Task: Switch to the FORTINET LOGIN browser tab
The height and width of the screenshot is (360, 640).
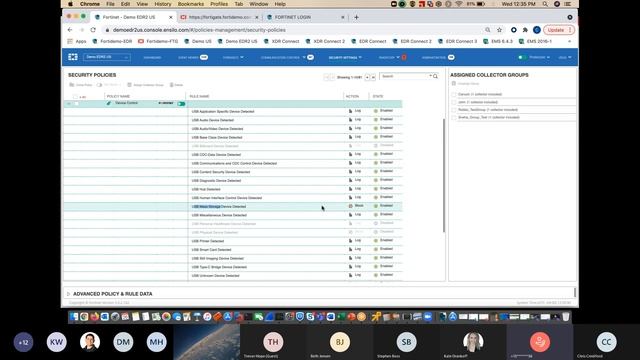Action: click(x=305, y=17)
